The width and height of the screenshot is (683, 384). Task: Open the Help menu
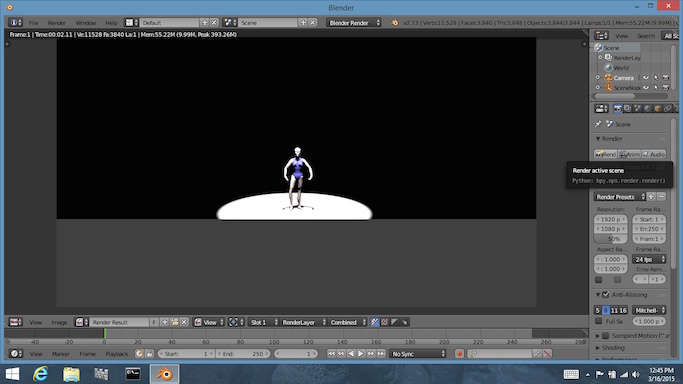pyautogui.click(x=112, y=23)
